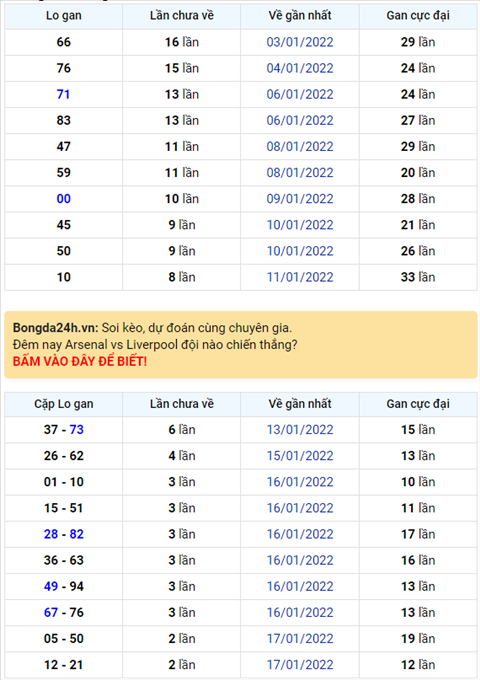The width and height of the screenshot is (480, 680).
Task: Open the 13/01/2022 date link
Action: click(300, 430)
